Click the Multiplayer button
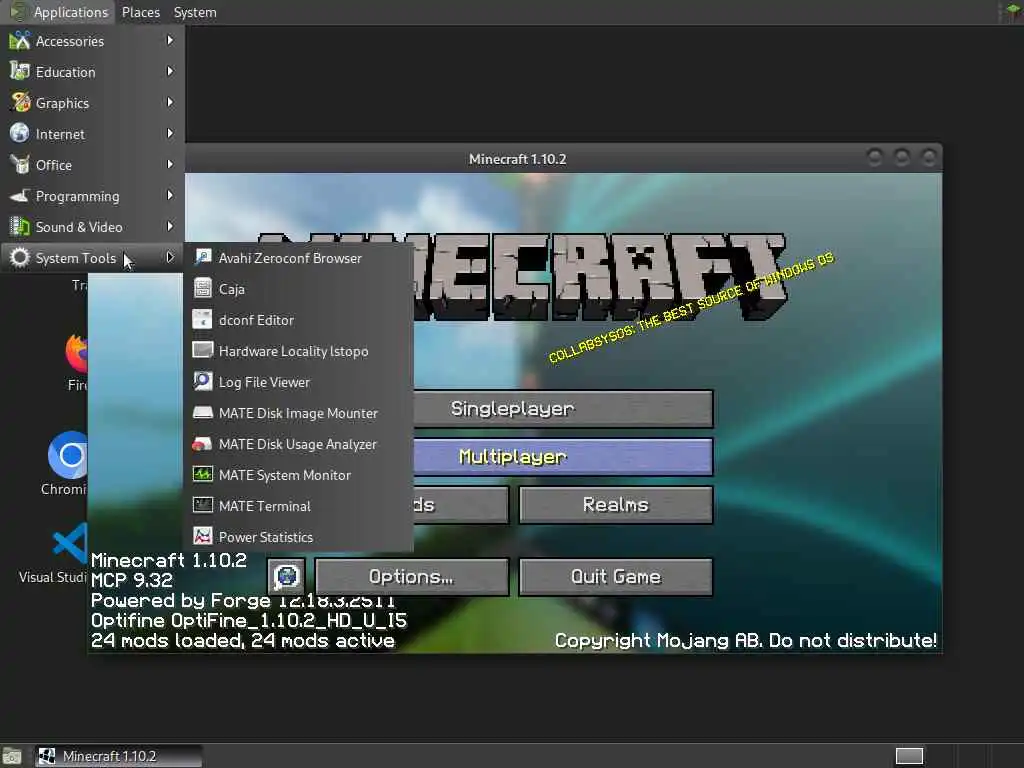The height and width of the screenshot is (768, 1024). point(563,456)
